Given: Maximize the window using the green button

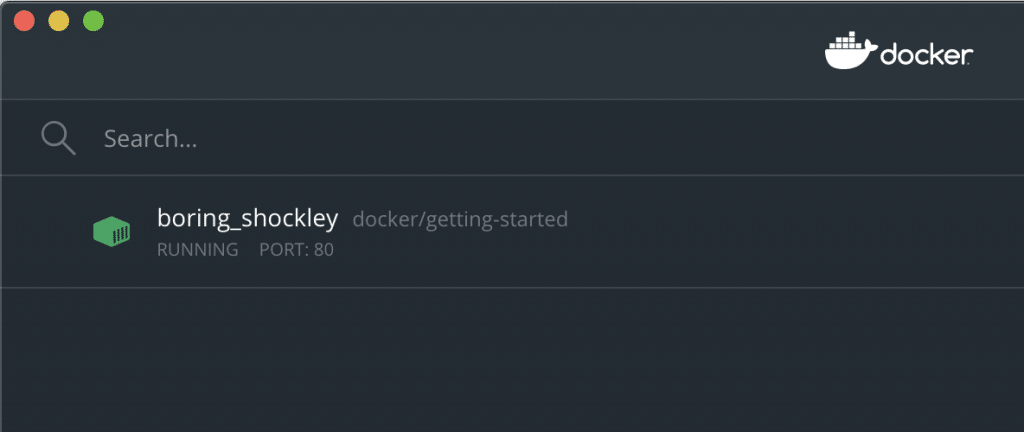Looking at the screenshot, I should click(x=93, y=21).
